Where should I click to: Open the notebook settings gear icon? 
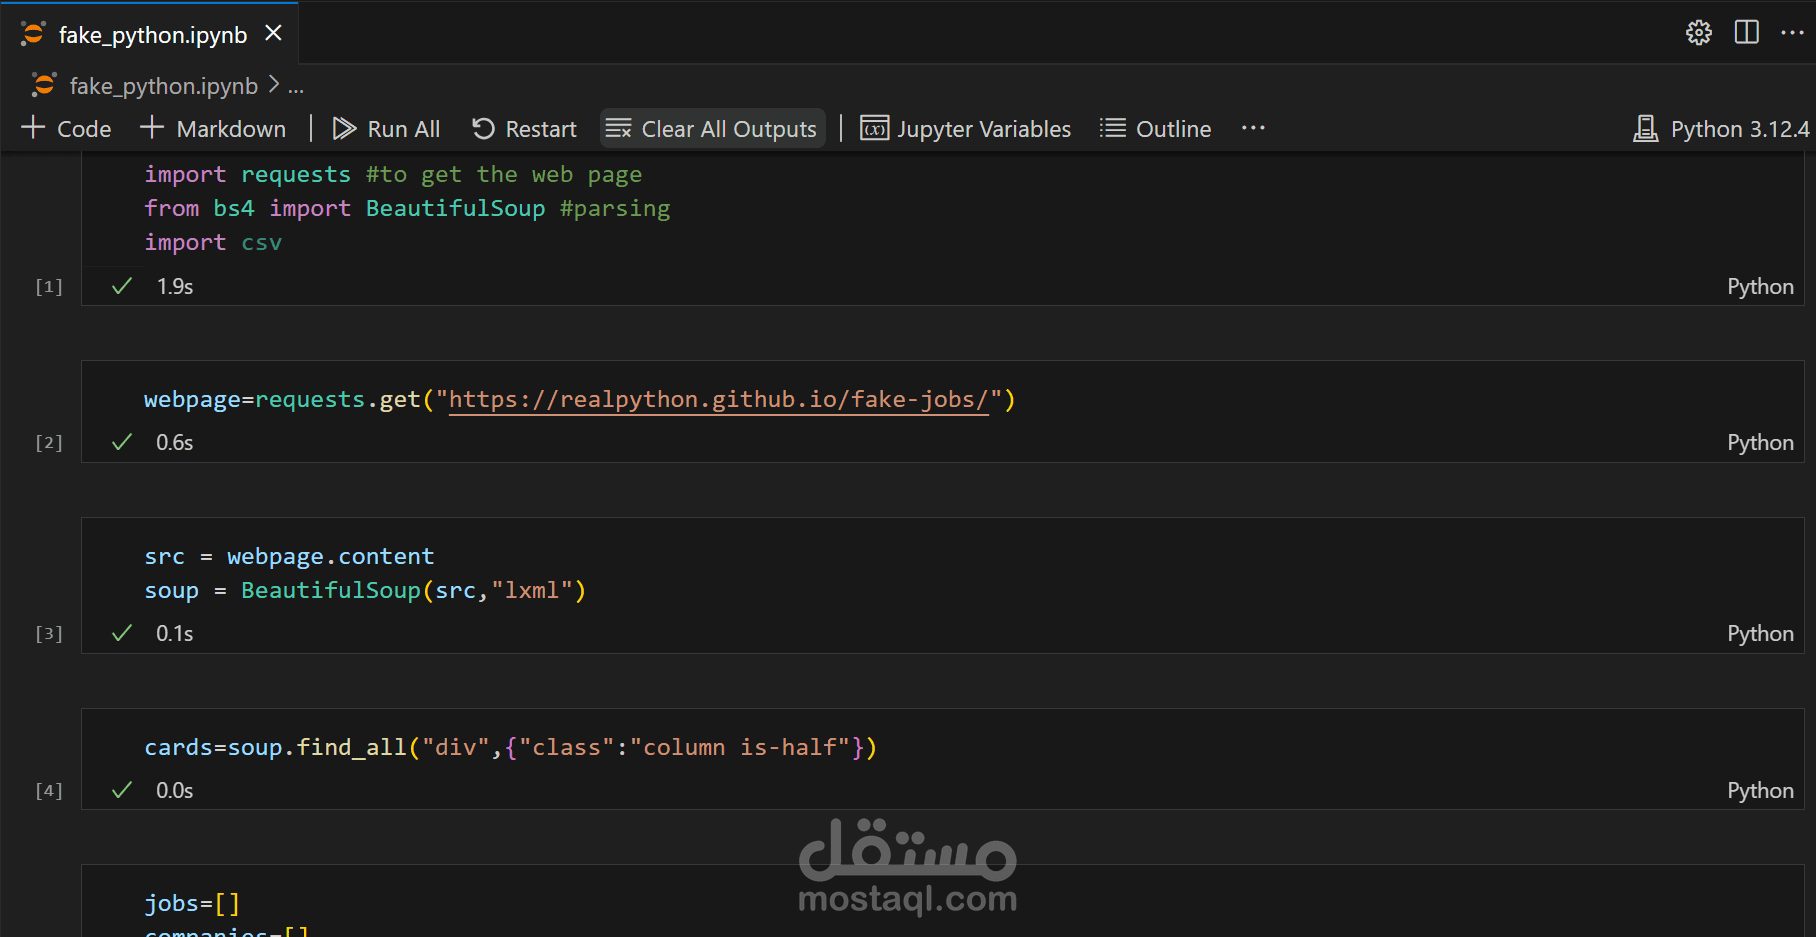(x=1698, y=33)
